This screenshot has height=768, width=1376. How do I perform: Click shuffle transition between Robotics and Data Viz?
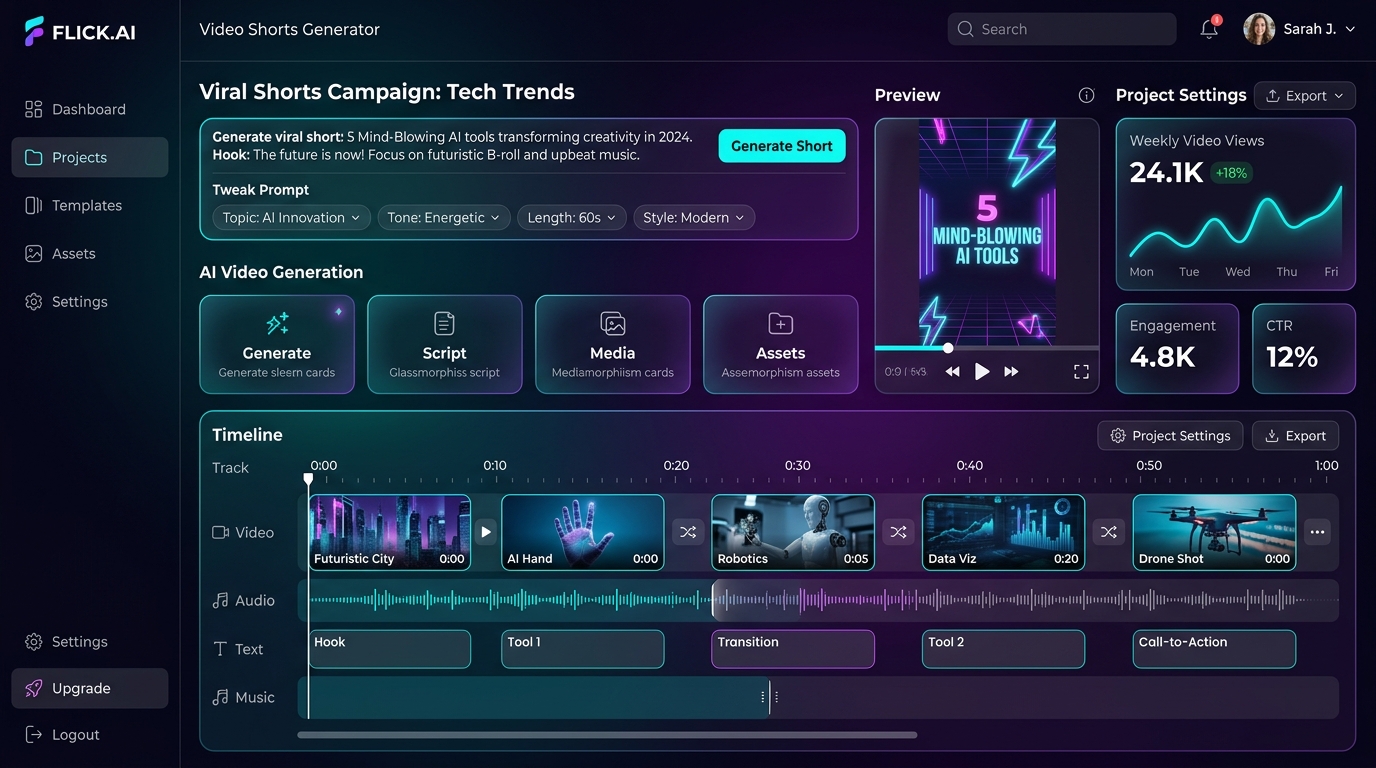click(x=898, y=532)
